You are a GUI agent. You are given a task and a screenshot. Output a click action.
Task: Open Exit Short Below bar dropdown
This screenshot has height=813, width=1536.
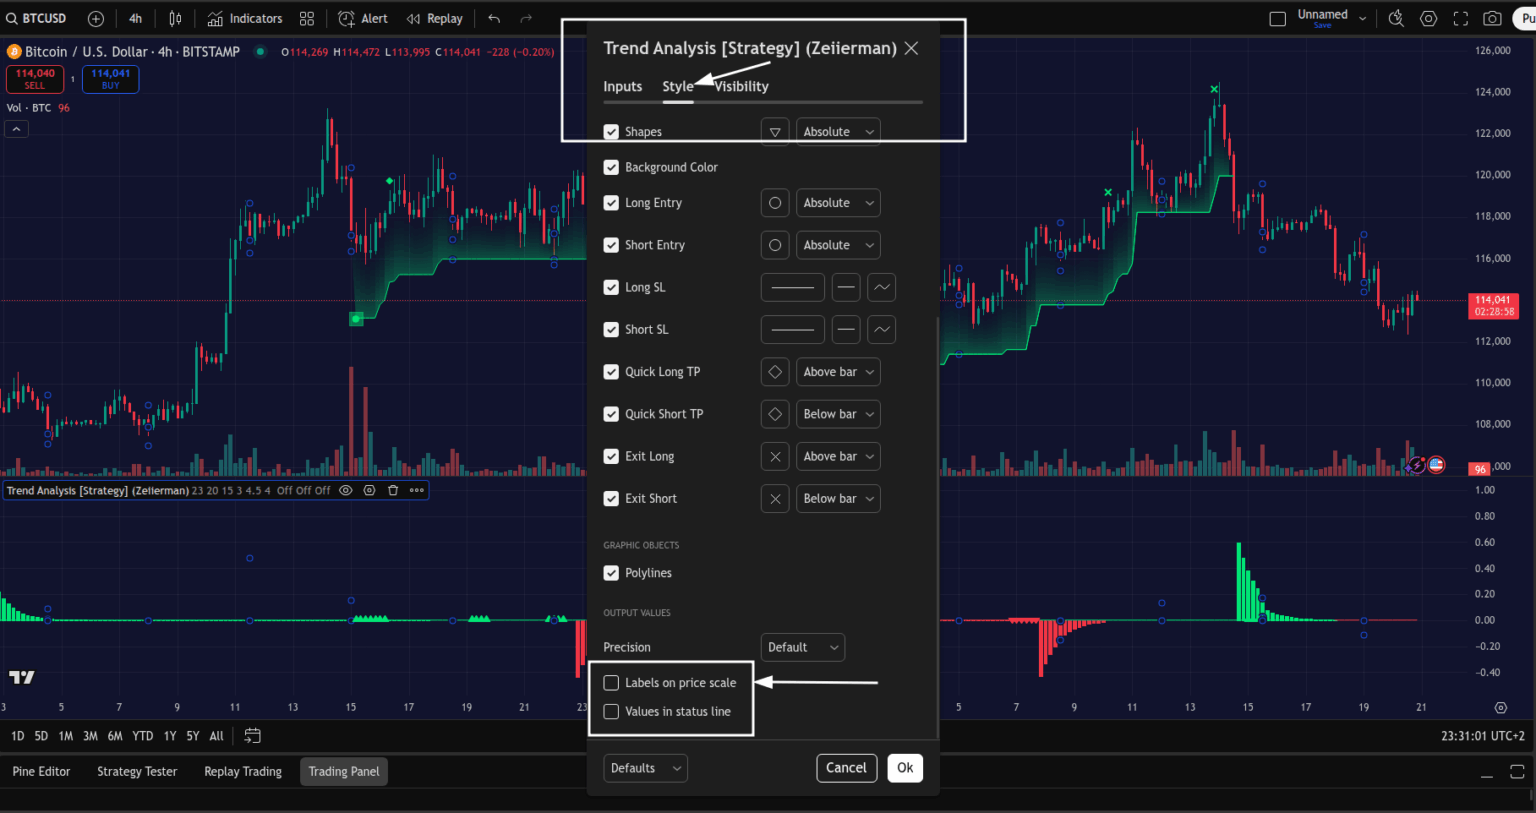838,498
